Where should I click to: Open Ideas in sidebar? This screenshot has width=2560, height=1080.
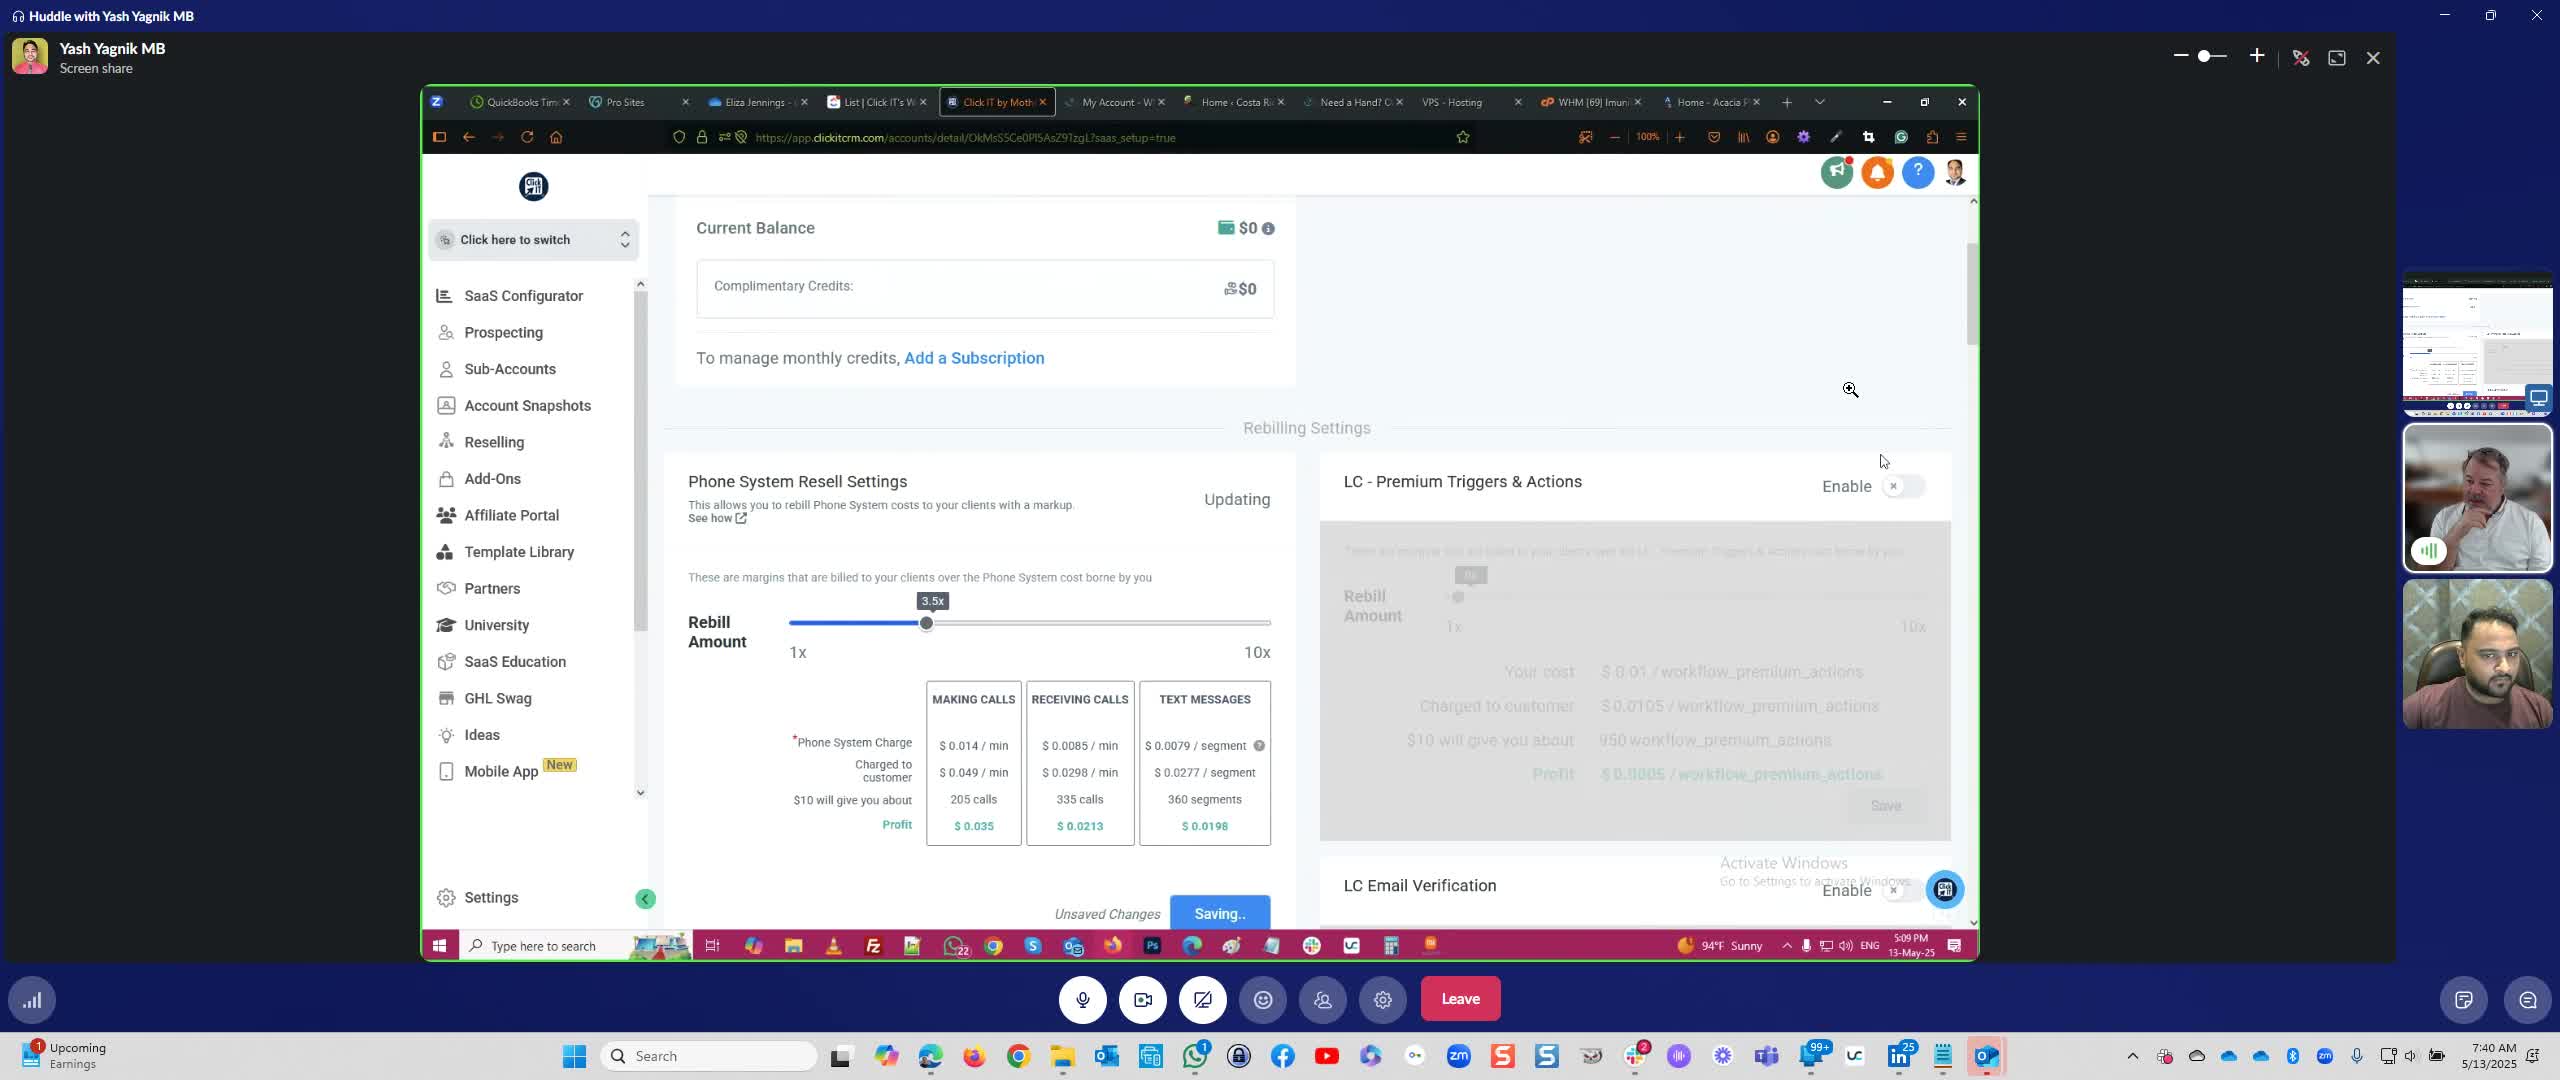pyautogui.click(x=481, y=735)
